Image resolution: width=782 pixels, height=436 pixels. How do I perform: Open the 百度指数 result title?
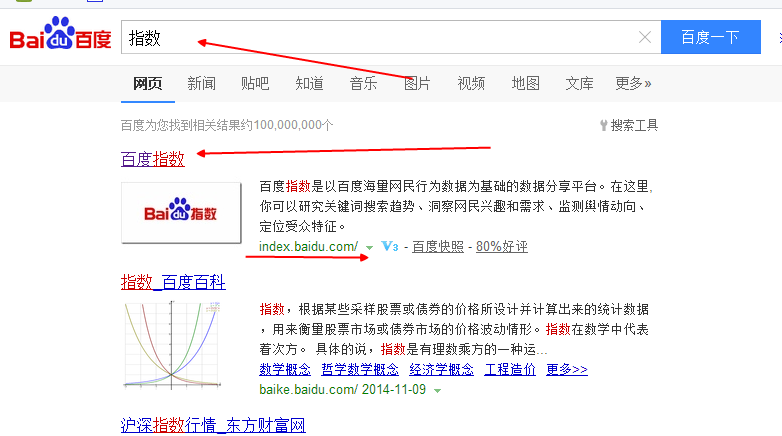click(153, 159)
